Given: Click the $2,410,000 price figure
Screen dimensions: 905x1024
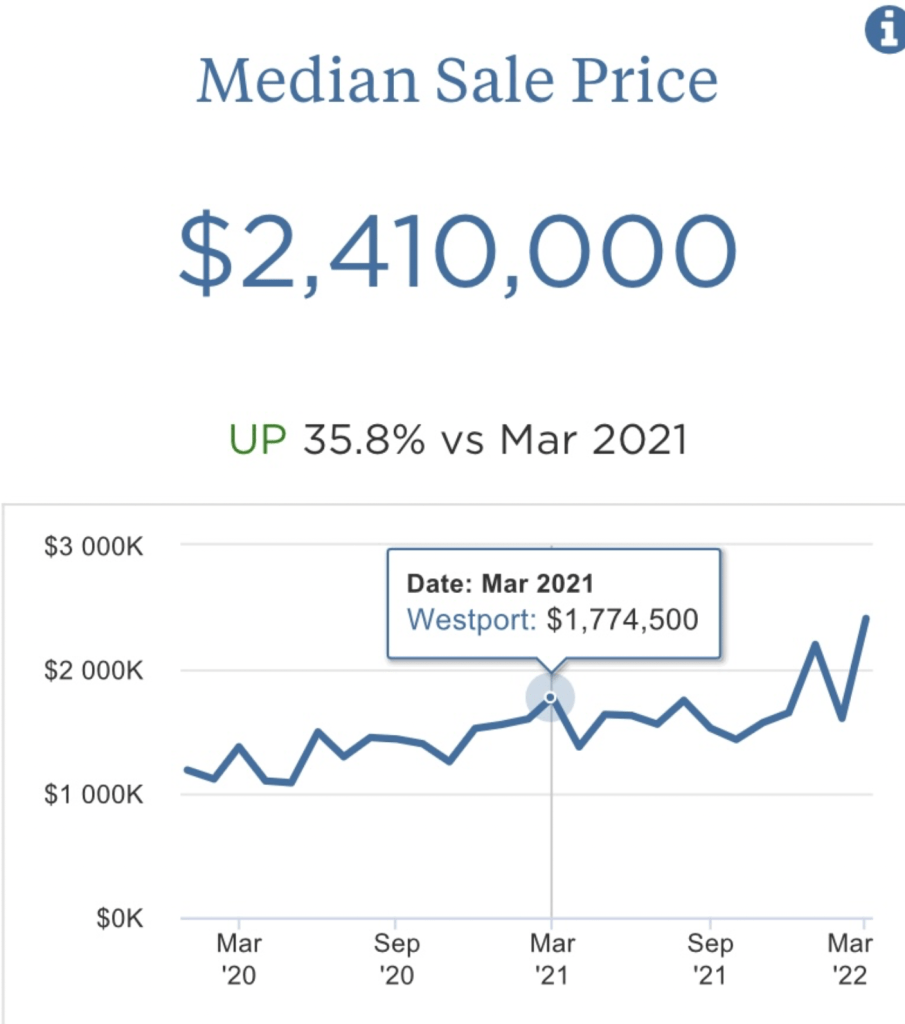Looking at the screenshot, I should click(457, 250).
